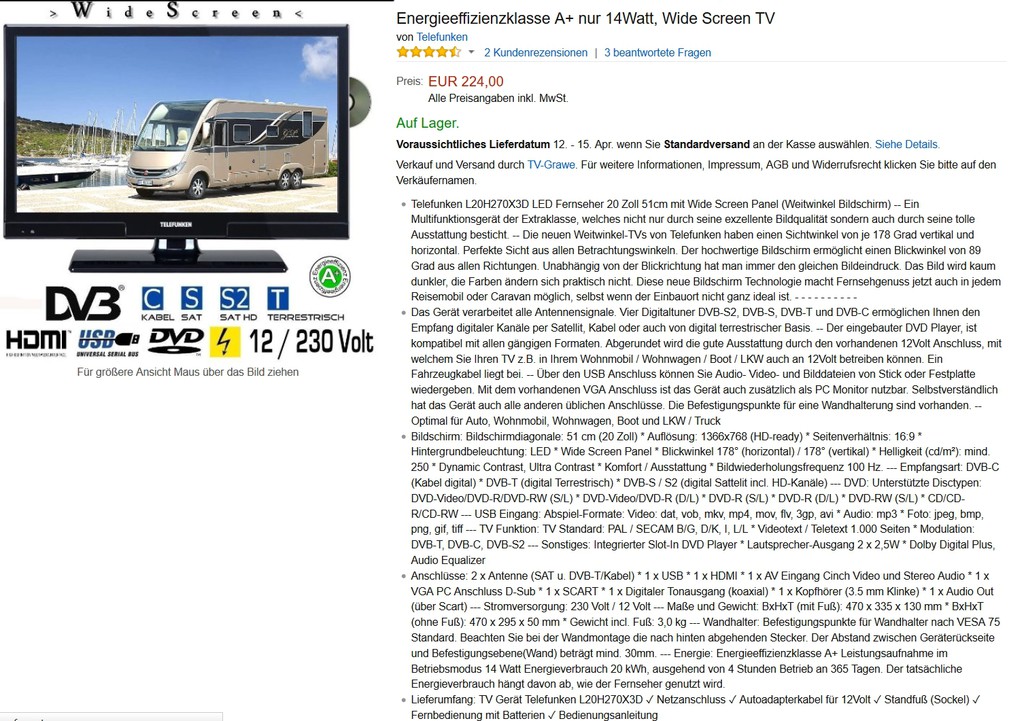Screen dimensions: 1024x721
Task: Click the yellow lightning bolt icon
Action: point(225,342)
